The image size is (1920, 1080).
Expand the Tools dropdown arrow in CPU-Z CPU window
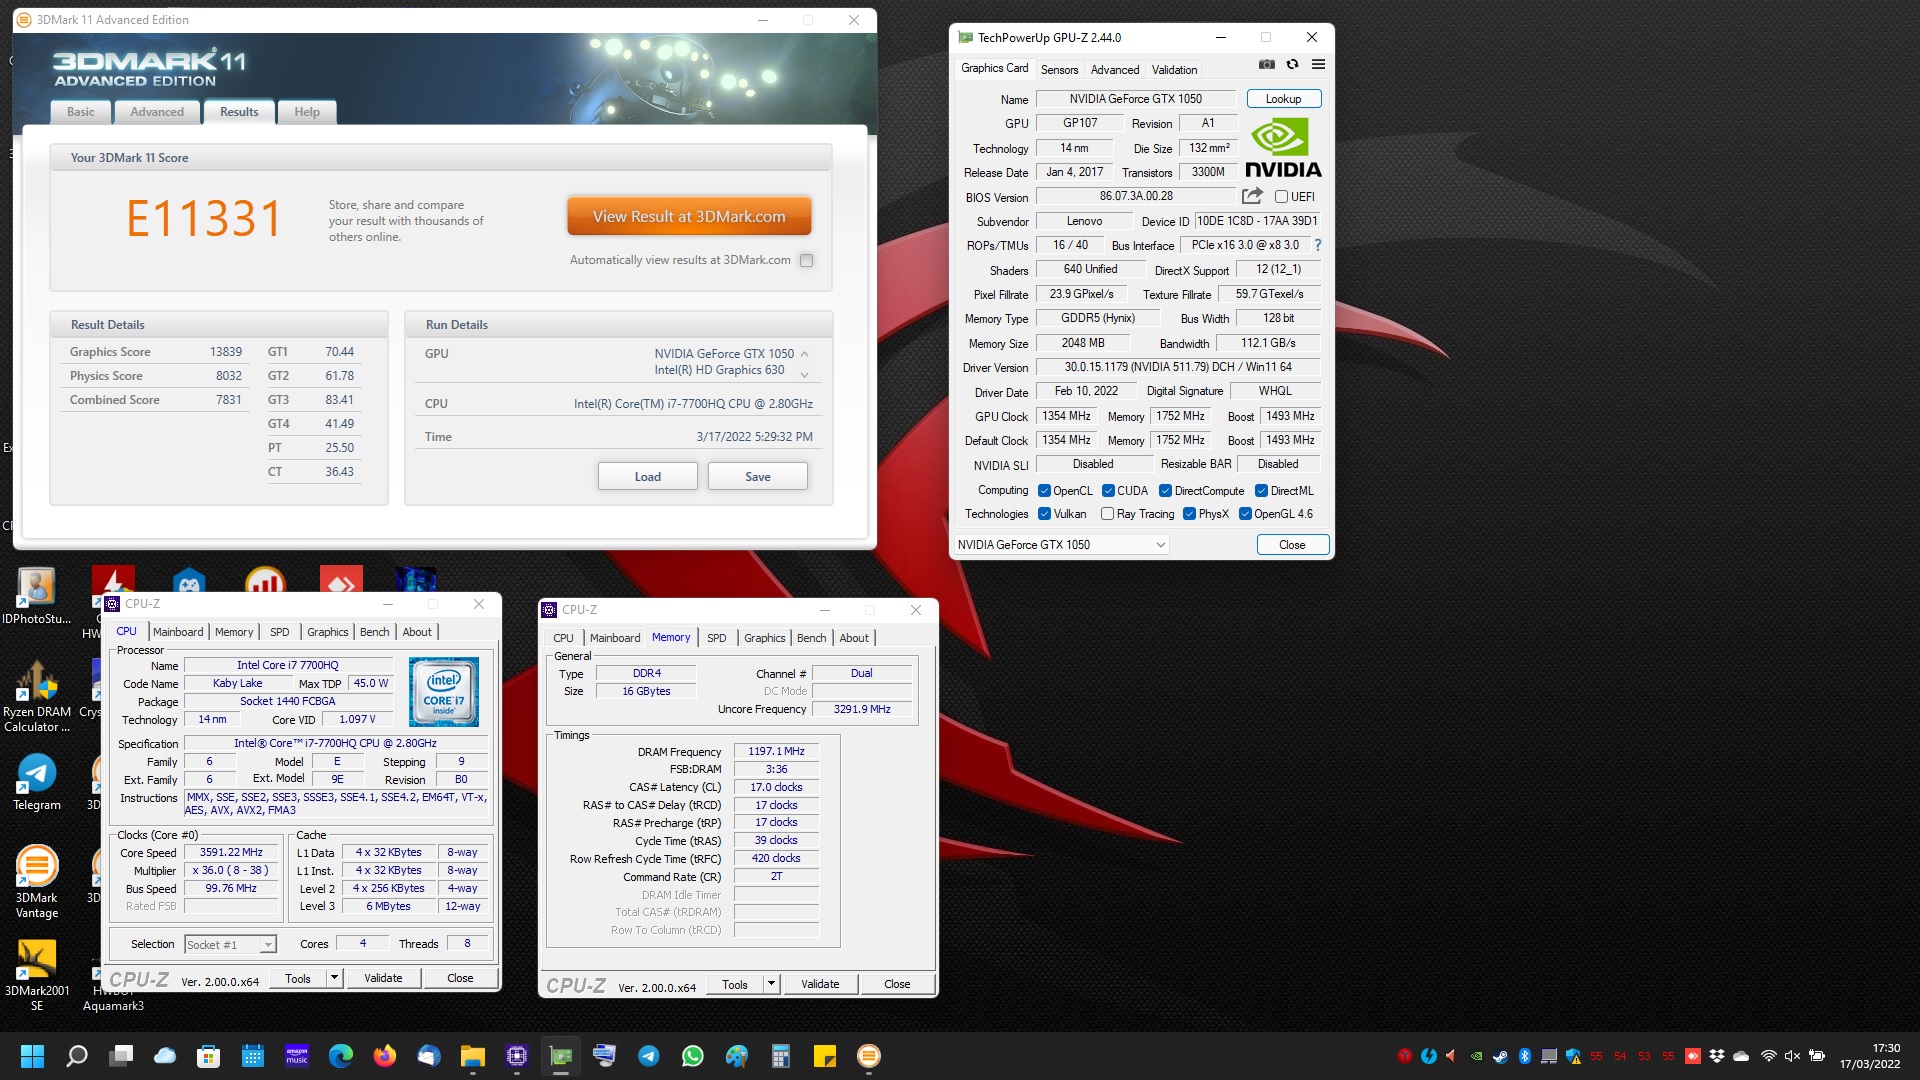pos(335,978)
